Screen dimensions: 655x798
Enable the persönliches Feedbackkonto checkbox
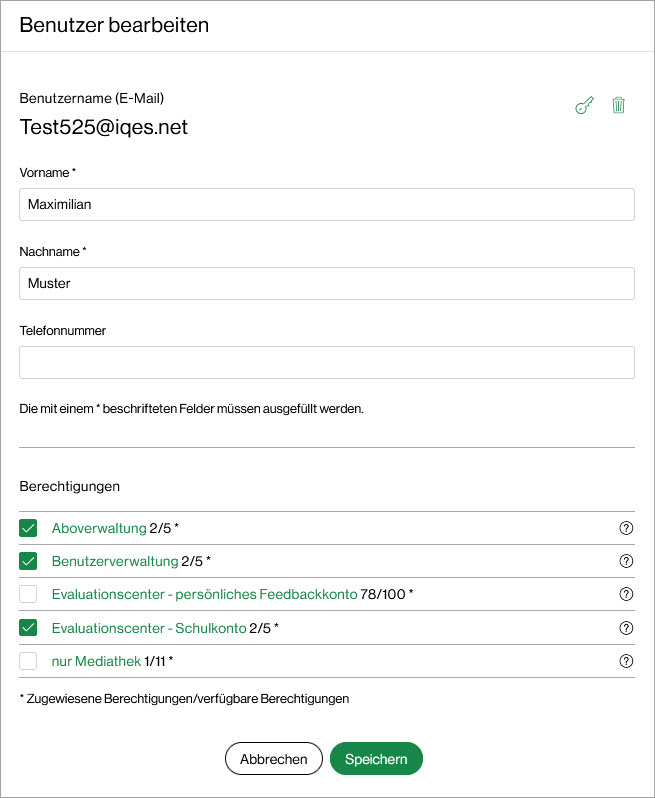tap(28, 594)
